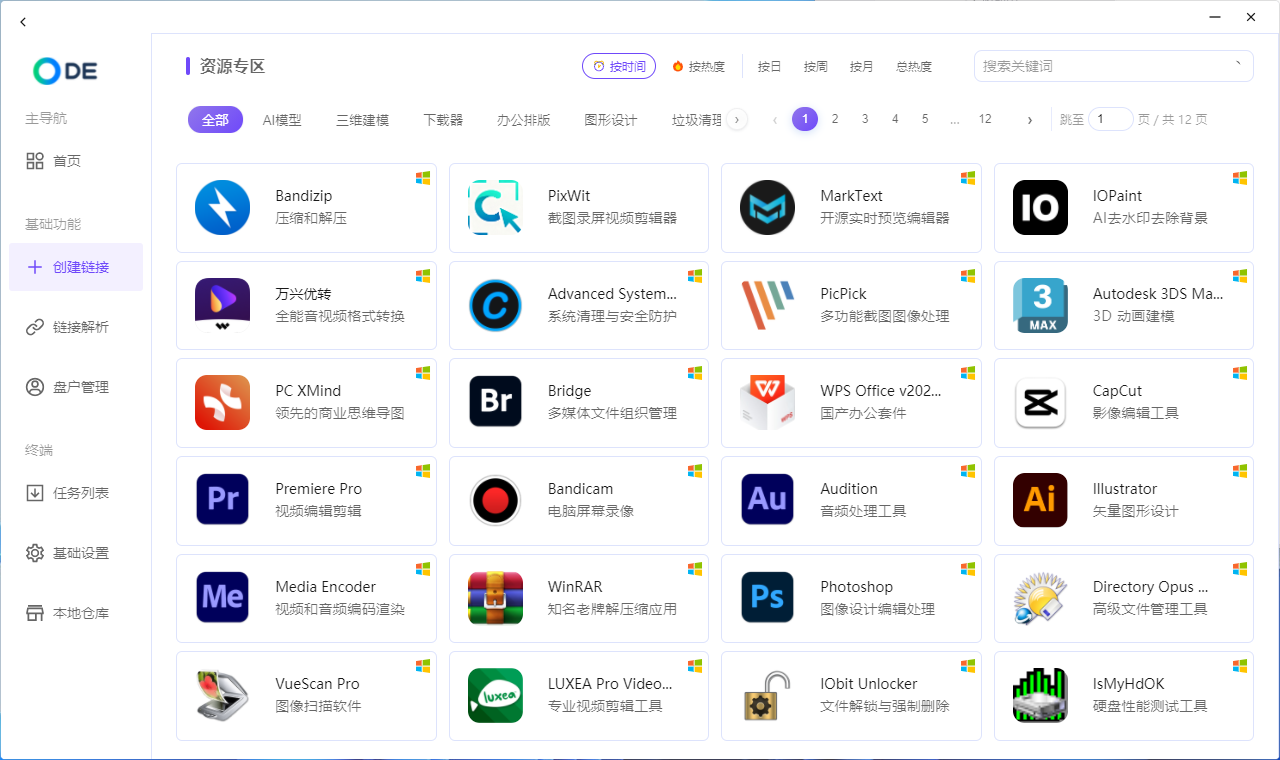Click the Autodesk 3DS Max icon
Screen dimensions: 1280x760
[1040, 305]
